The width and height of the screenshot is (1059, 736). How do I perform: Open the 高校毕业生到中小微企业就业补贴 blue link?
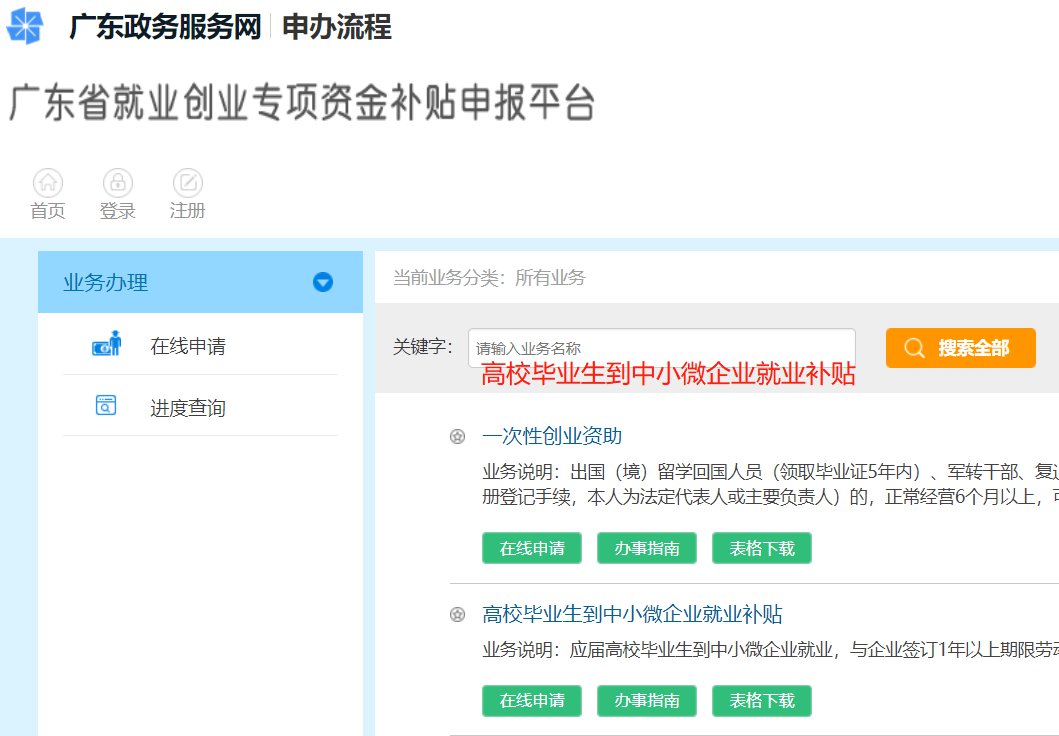pyautogui.click(x=632, y=614)
